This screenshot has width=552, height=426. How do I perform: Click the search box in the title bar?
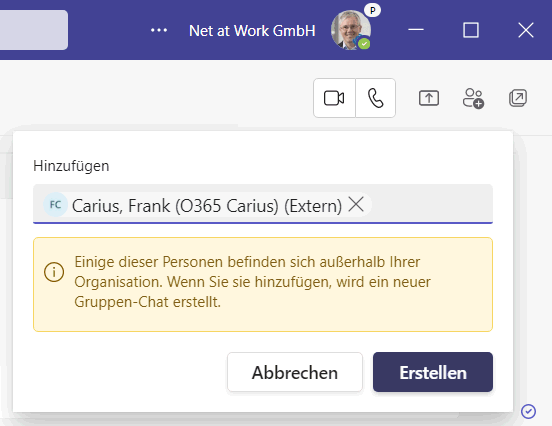point(34,30)
